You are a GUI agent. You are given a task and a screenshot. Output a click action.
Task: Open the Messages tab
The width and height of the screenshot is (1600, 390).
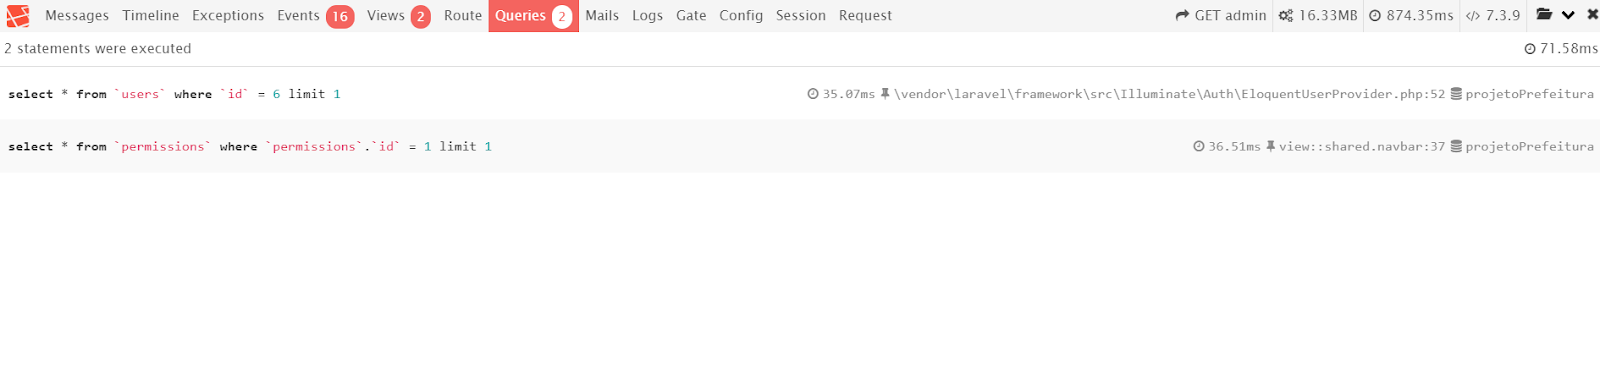(x=77, y=15)
